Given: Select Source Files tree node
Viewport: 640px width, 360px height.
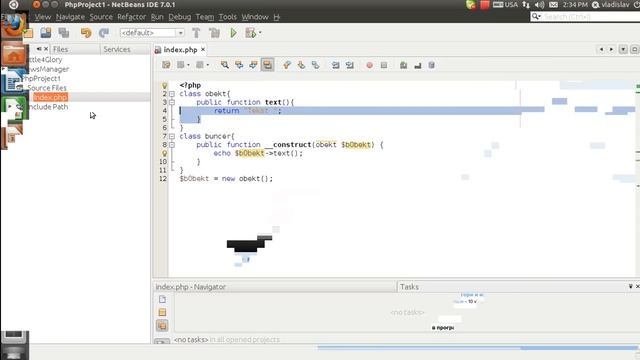Looking at the screenshot, I should (x=47, y=88).
